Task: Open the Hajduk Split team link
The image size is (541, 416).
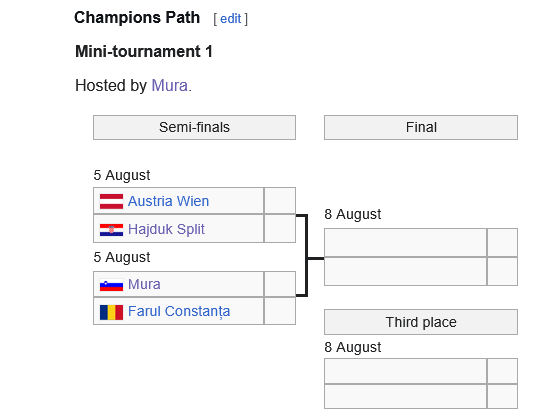Action: click(166, 229)
